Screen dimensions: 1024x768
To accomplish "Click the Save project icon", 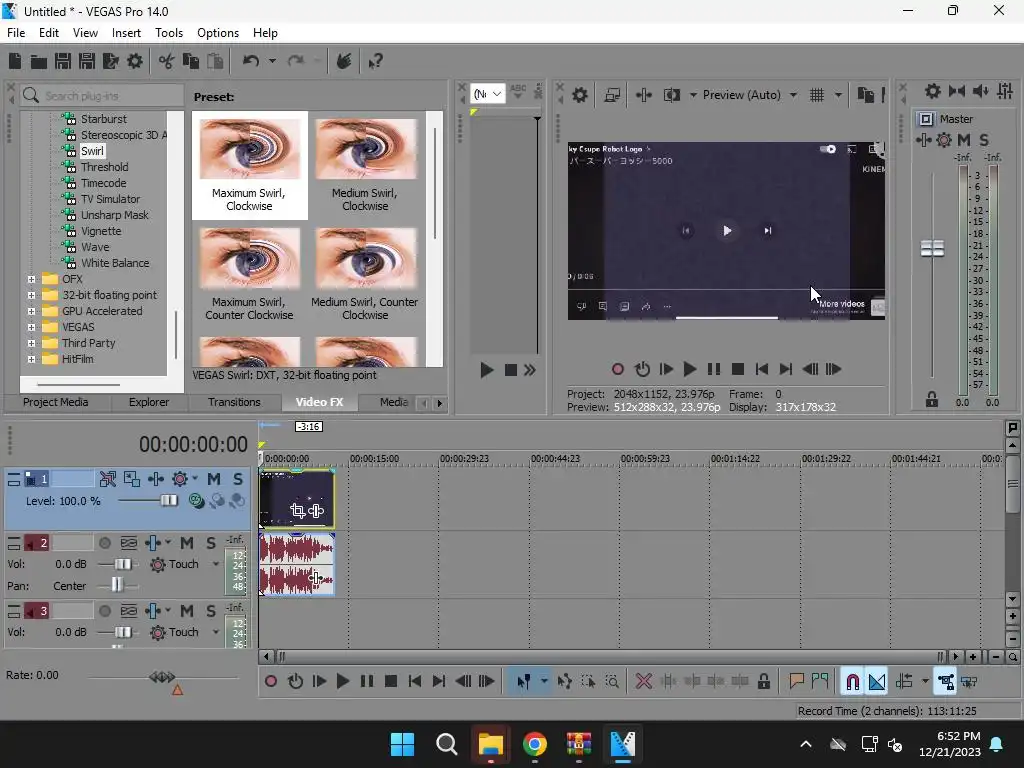I will (63, 61).
